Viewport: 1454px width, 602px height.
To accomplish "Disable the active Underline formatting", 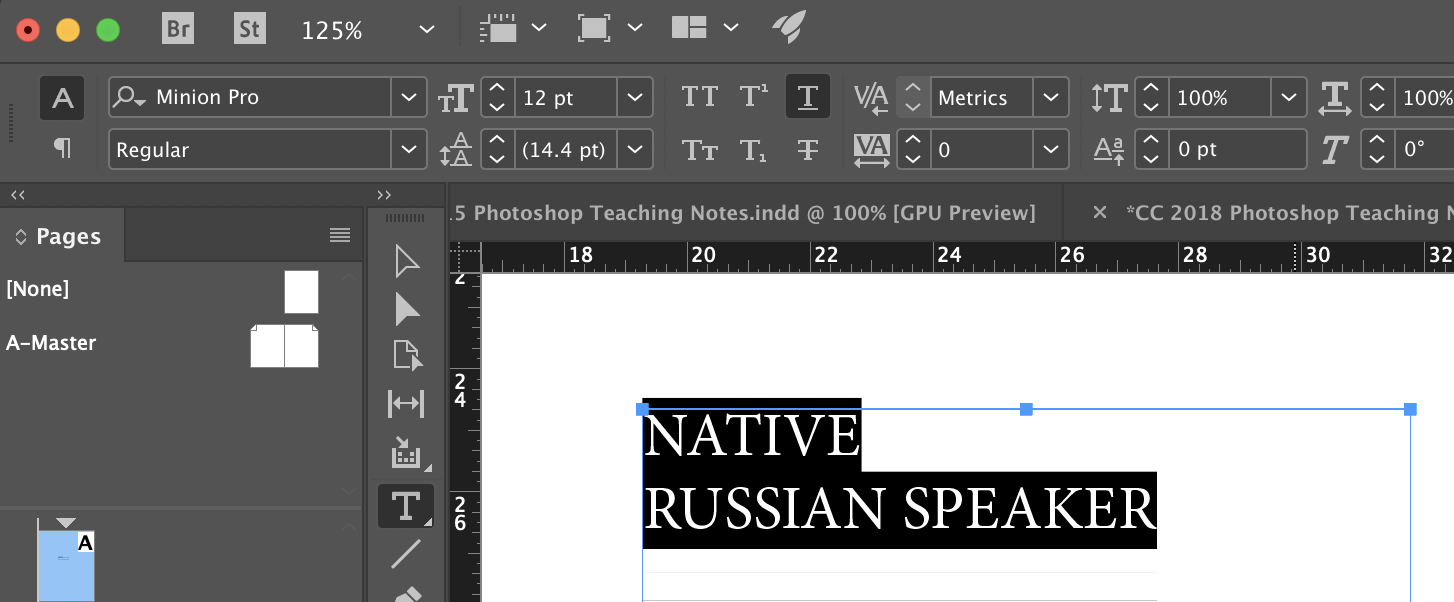I will [808, 96].
